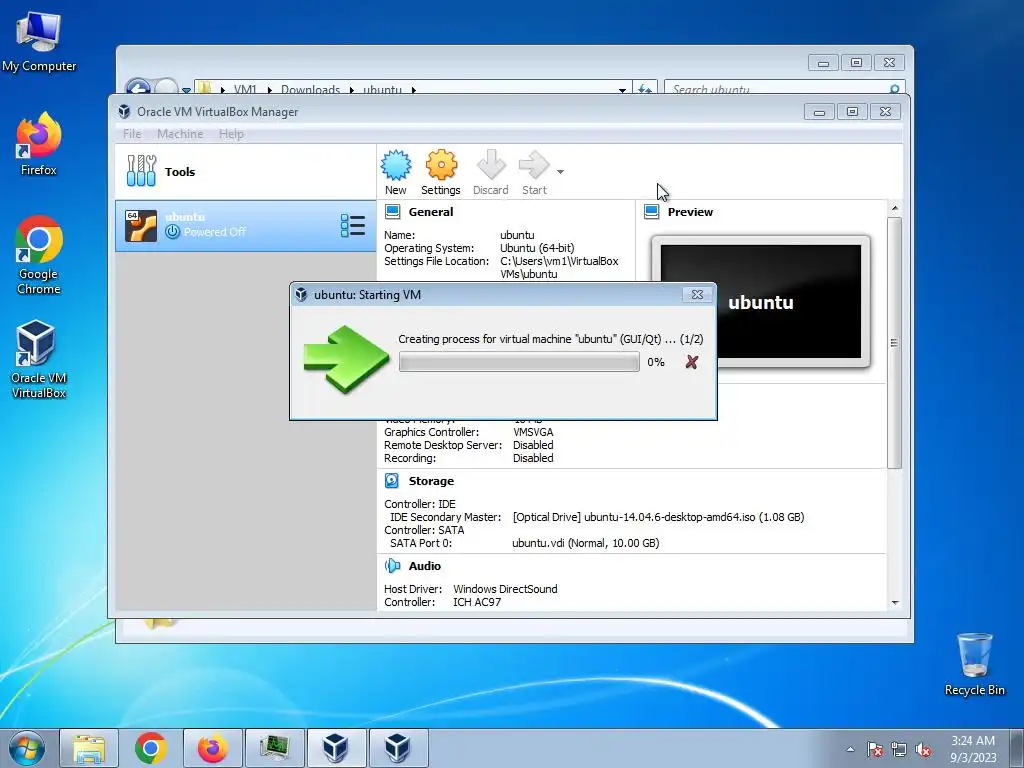Open My Computer desktop icon
The width and height of the screenshot is (1024, 768).
pyautogui.click(x=39, y=42)
